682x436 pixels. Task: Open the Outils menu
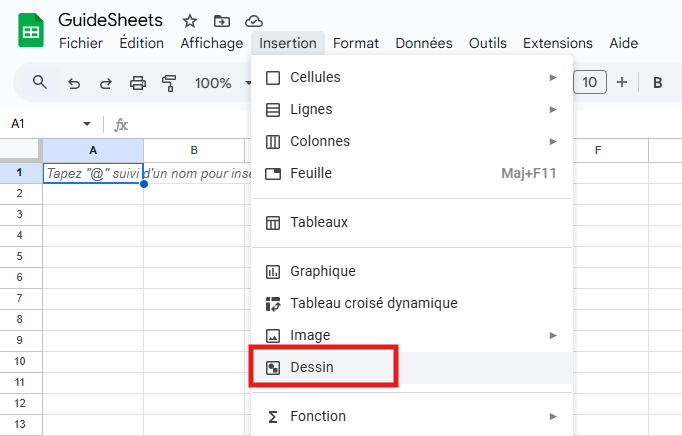[x=488, y=43]
